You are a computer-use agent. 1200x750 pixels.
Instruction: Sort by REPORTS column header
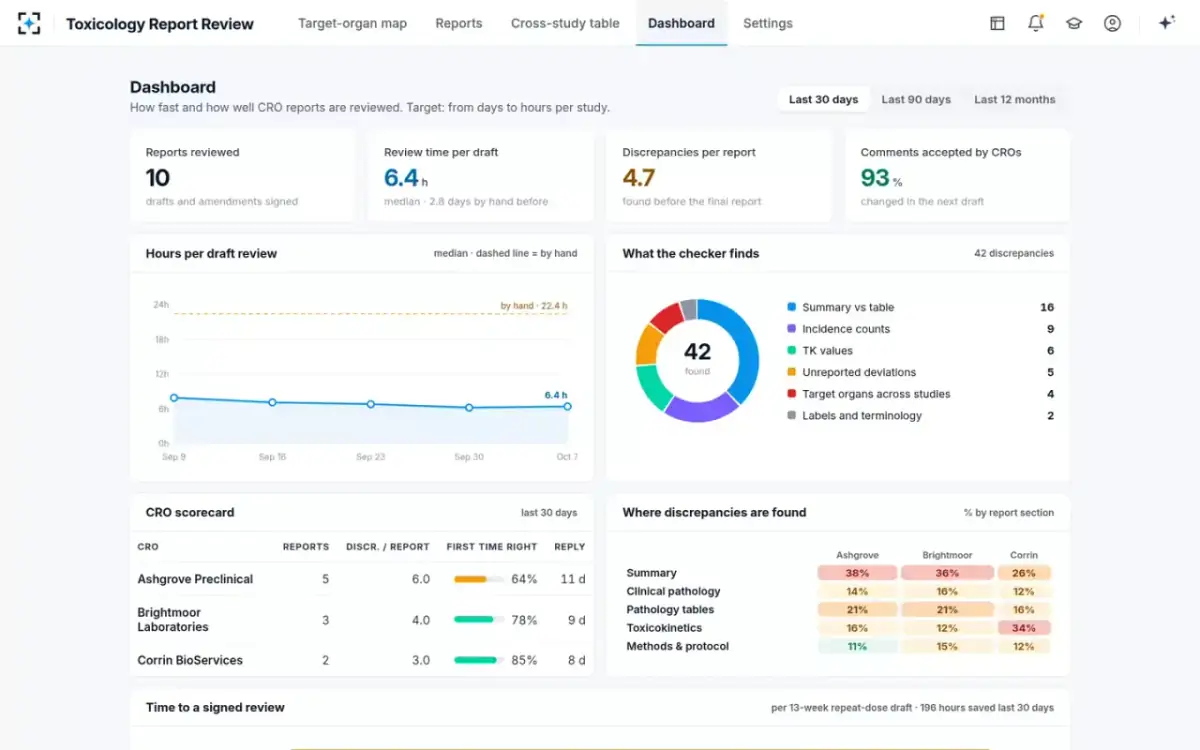306,547
